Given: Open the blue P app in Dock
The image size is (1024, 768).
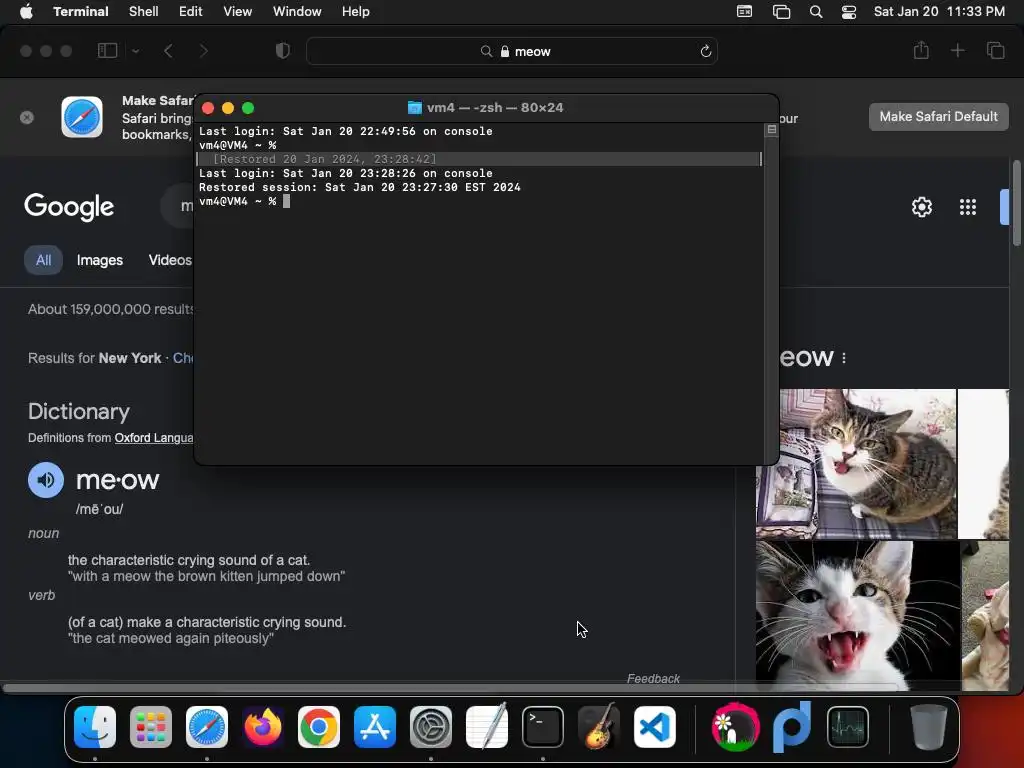Looking at the screenshot, I should point(792,726).
